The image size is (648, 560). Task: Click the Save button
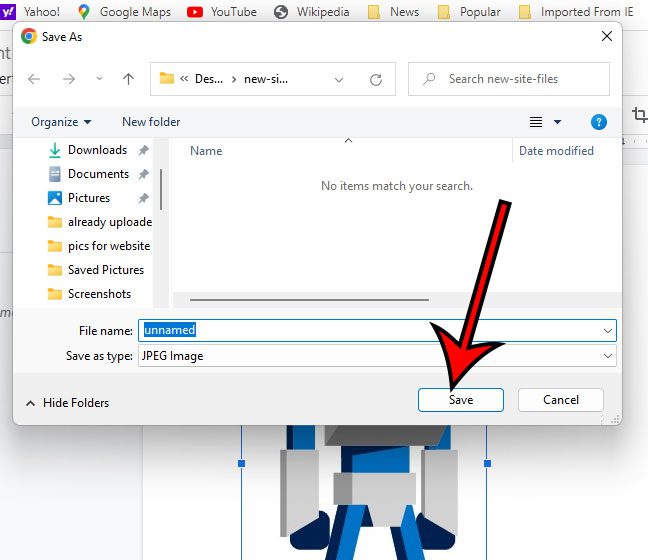[x=460, y=400]
